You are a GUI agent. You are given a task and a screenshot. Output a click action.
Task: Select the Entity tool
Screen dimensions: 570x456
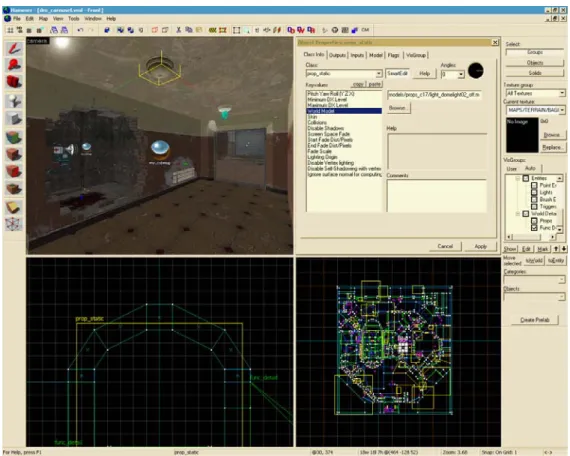14,101
